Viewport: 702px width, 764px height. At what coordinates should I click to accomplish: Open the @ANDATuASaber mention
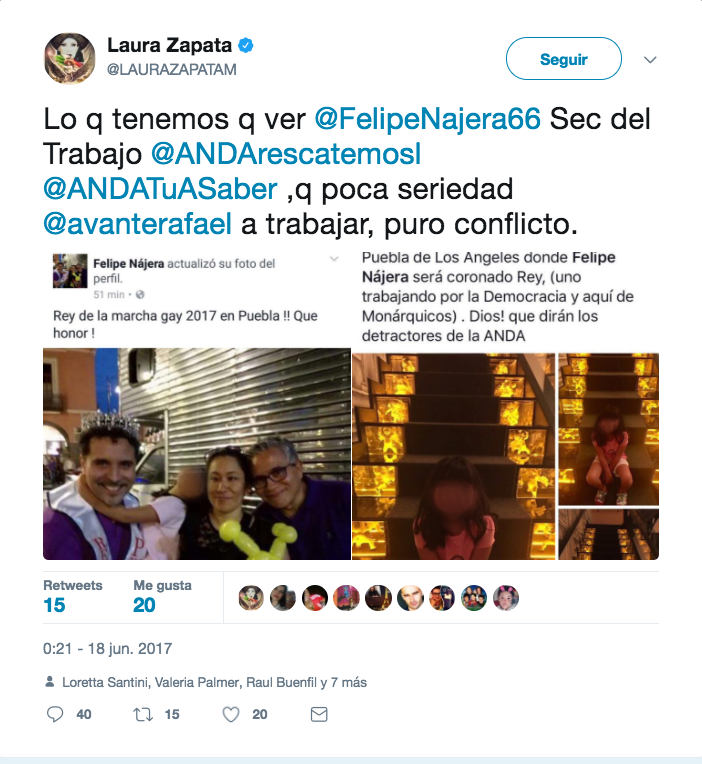pos(160,189)
